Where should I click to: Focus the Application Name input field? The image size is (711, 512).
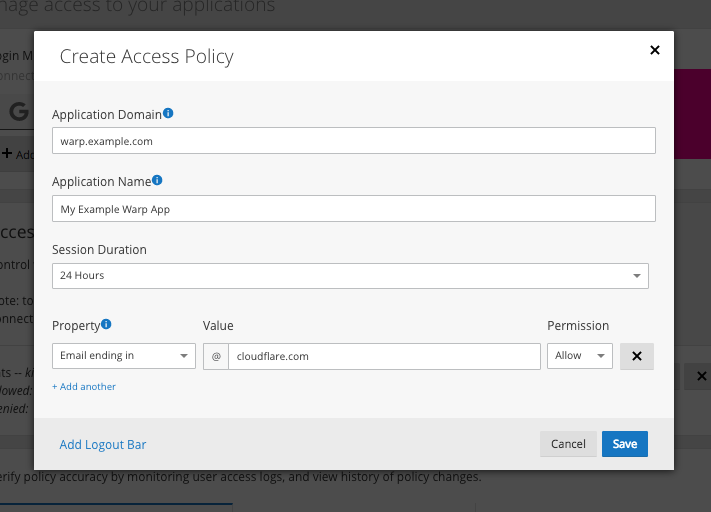[354, 209]
